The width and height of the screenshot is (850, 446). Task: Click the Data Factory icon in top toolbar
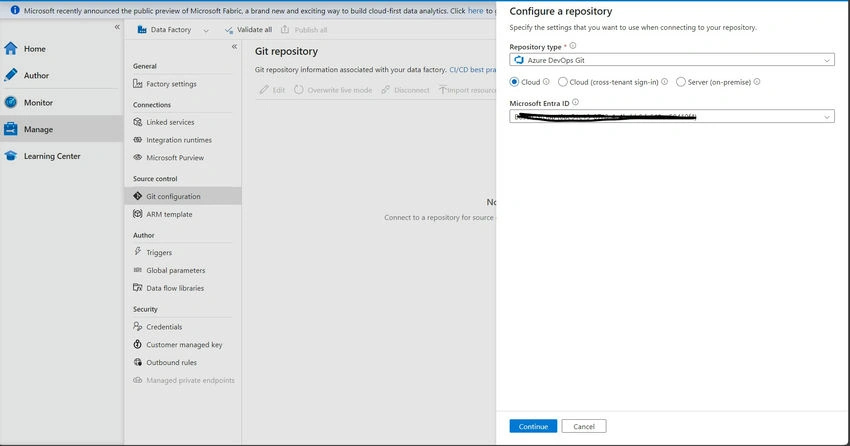(x=142, y=30)
